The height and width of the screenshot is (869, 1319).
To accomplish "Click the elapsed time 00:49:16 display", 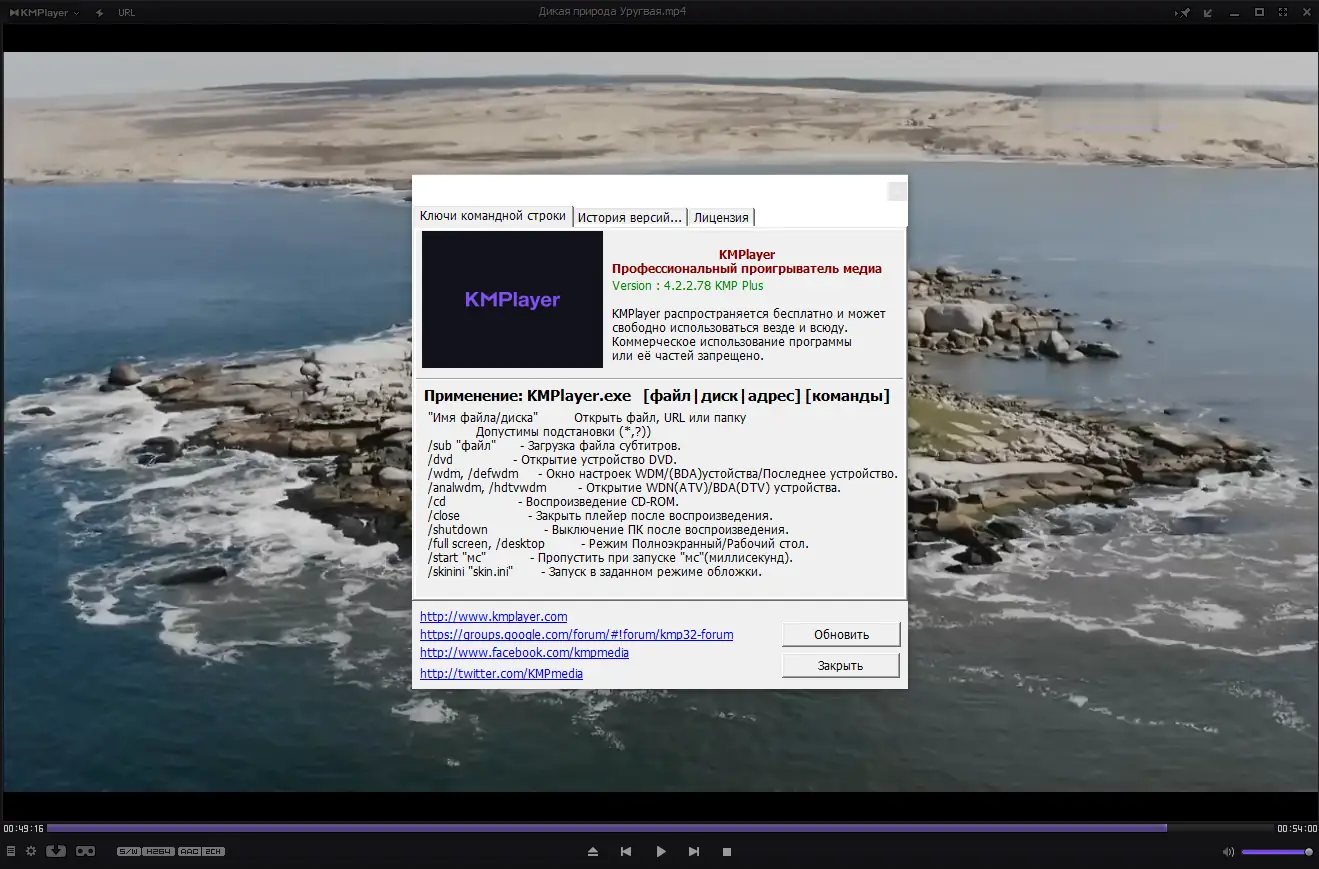I will coord(23,828).
